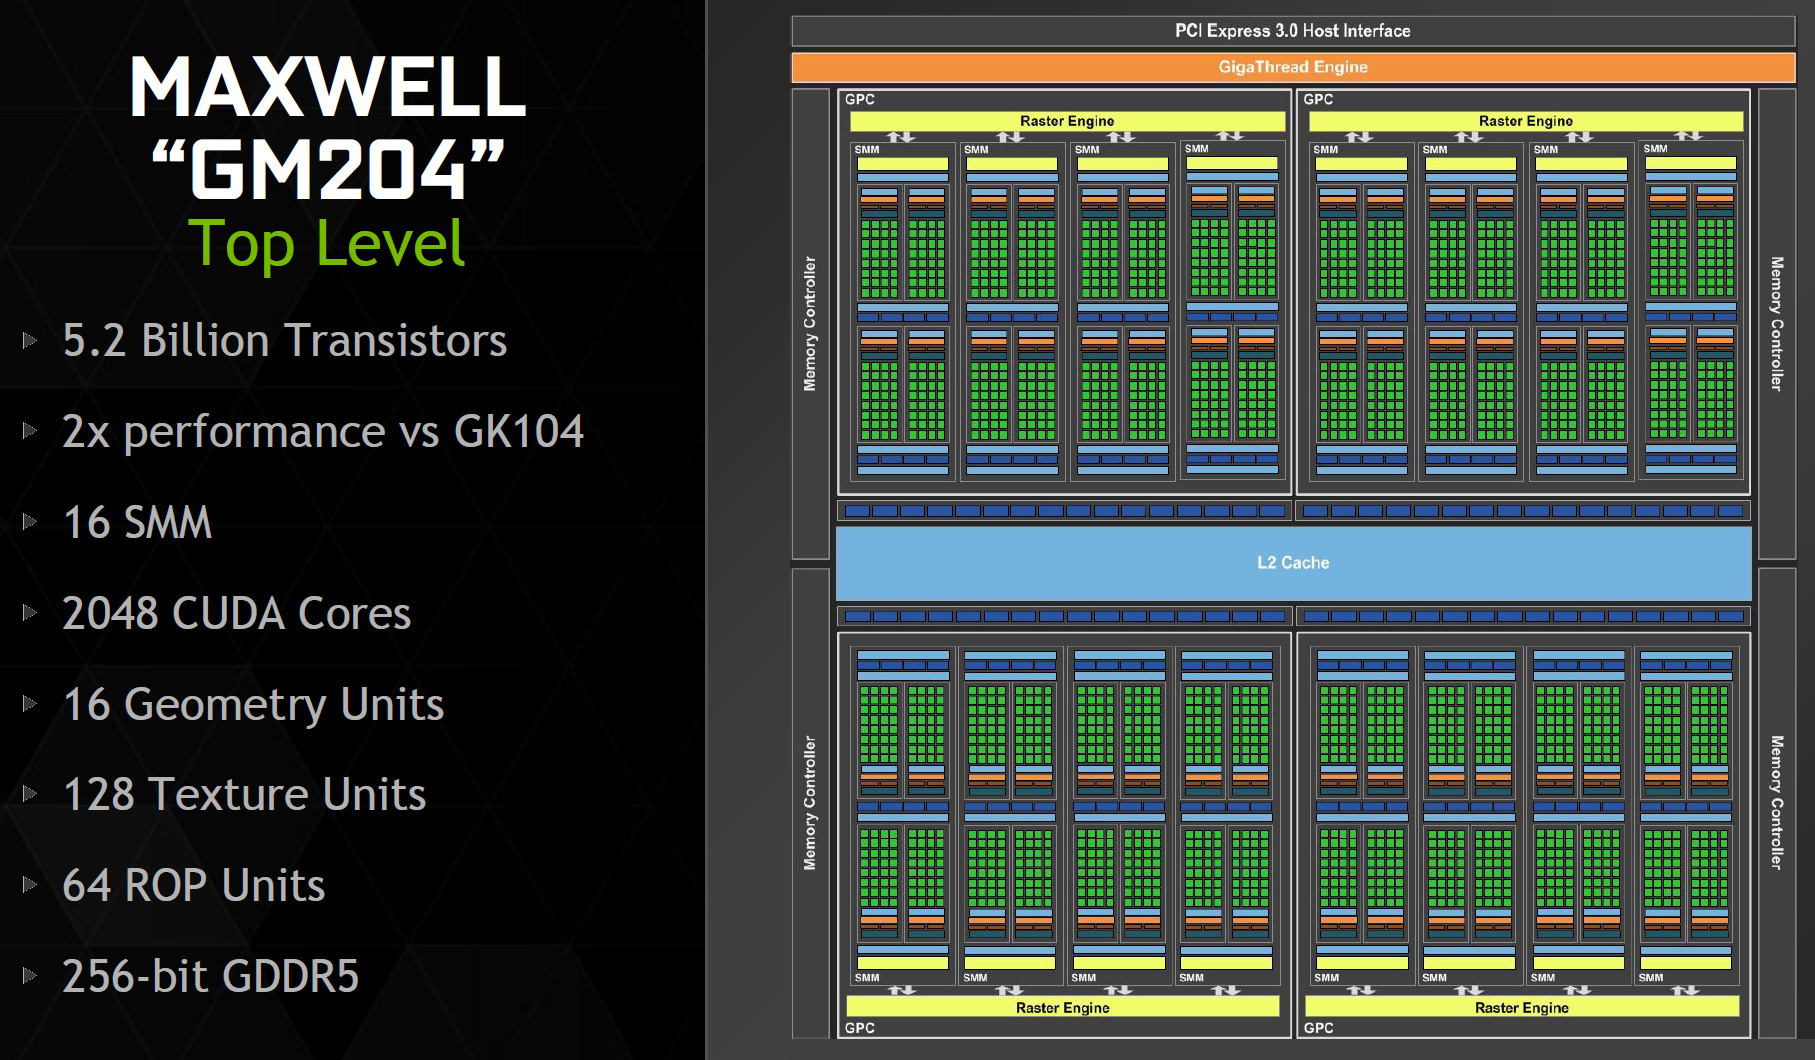Click the green Top Level subtitle
1815x1060 pixels.
point(327,243)
